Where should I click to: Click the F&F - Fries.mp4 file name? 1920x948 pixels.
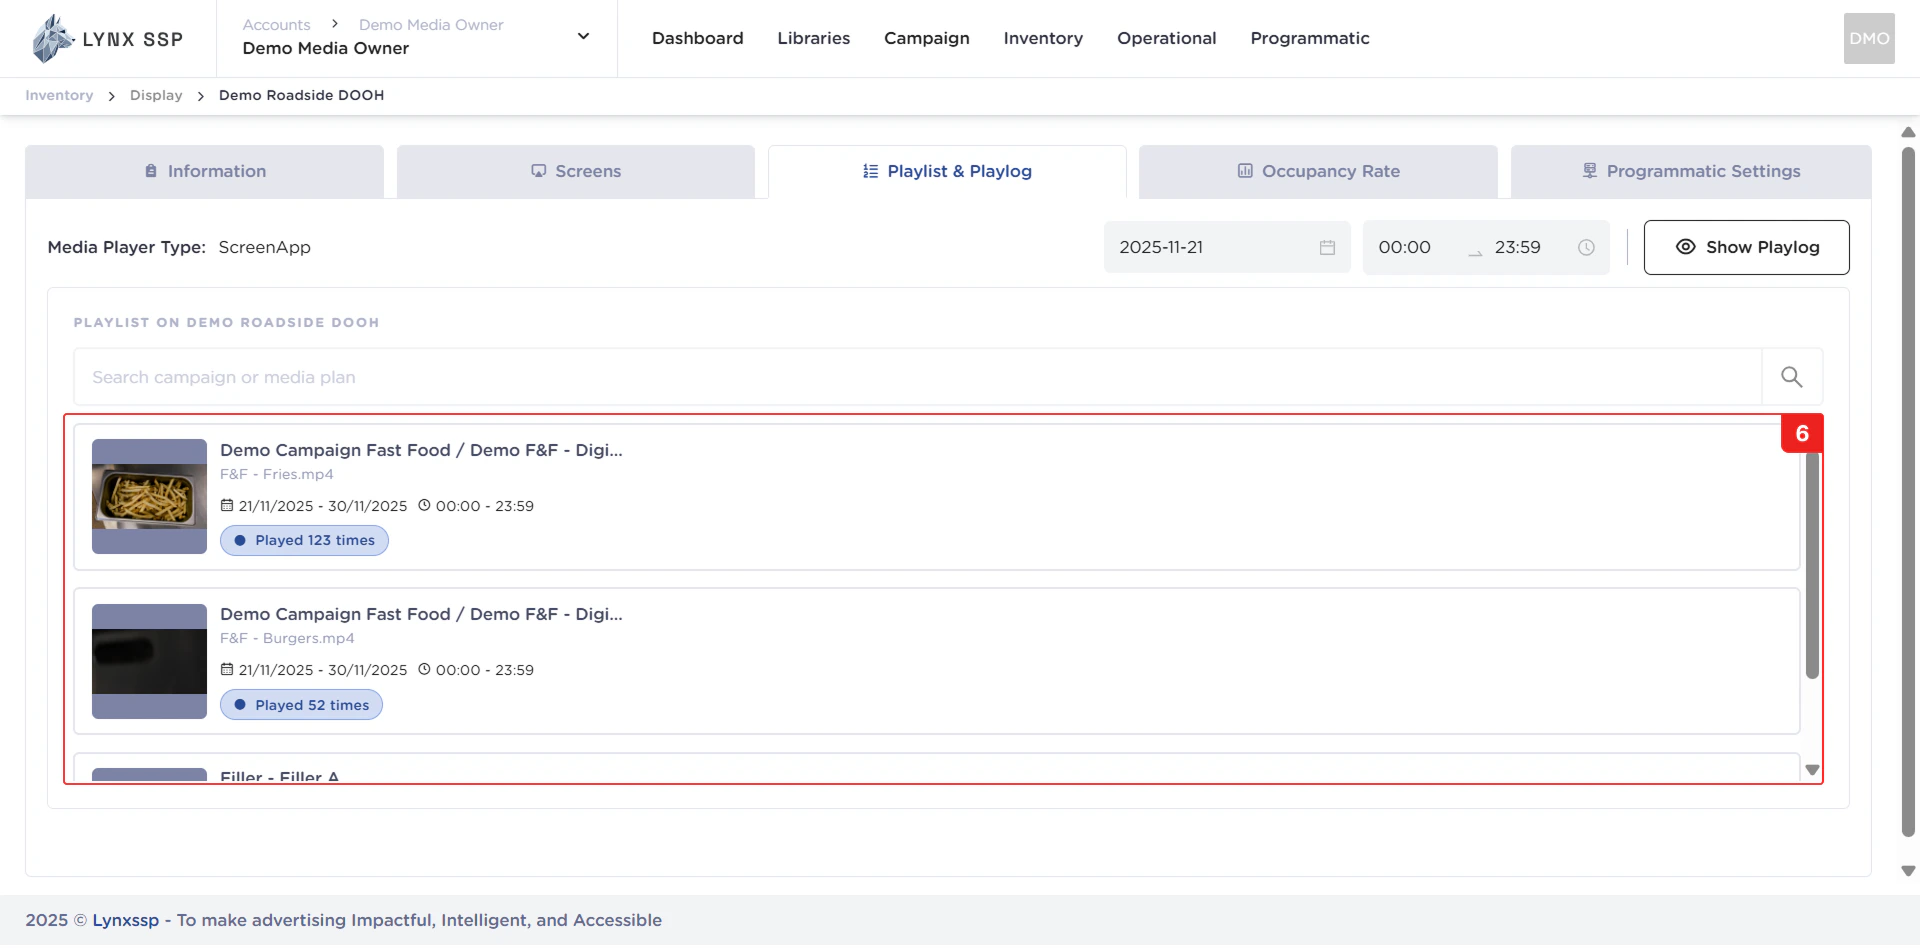click(277, 475)
